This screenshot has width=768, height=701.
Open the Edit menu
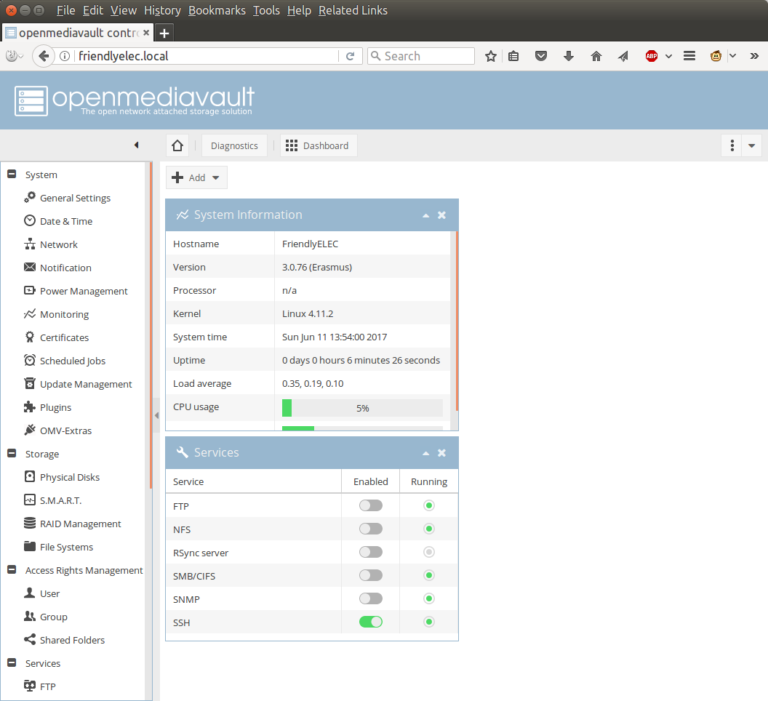click(93, 10)
